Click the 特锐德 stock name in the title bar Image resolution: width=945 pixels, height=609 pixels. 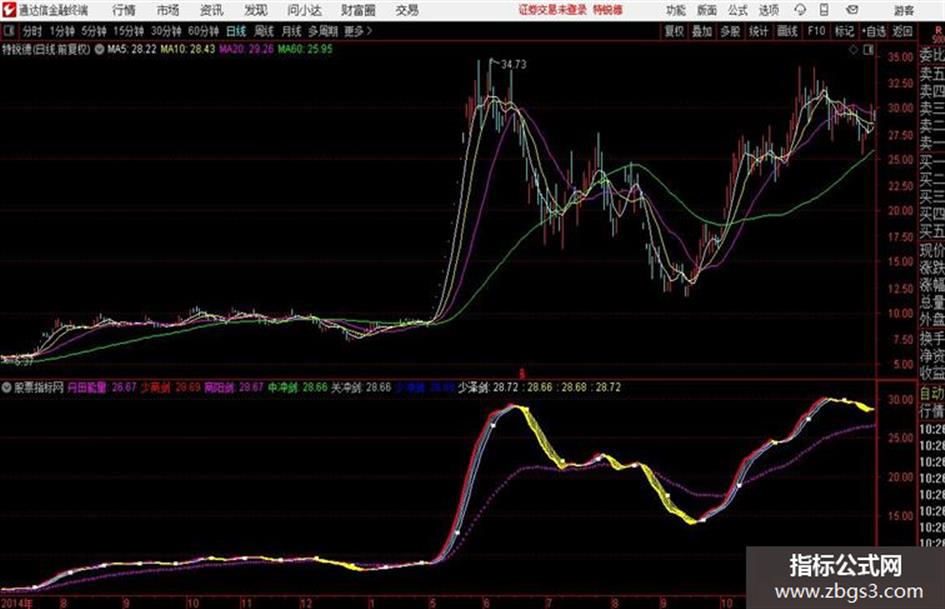(x=608, y=10)
